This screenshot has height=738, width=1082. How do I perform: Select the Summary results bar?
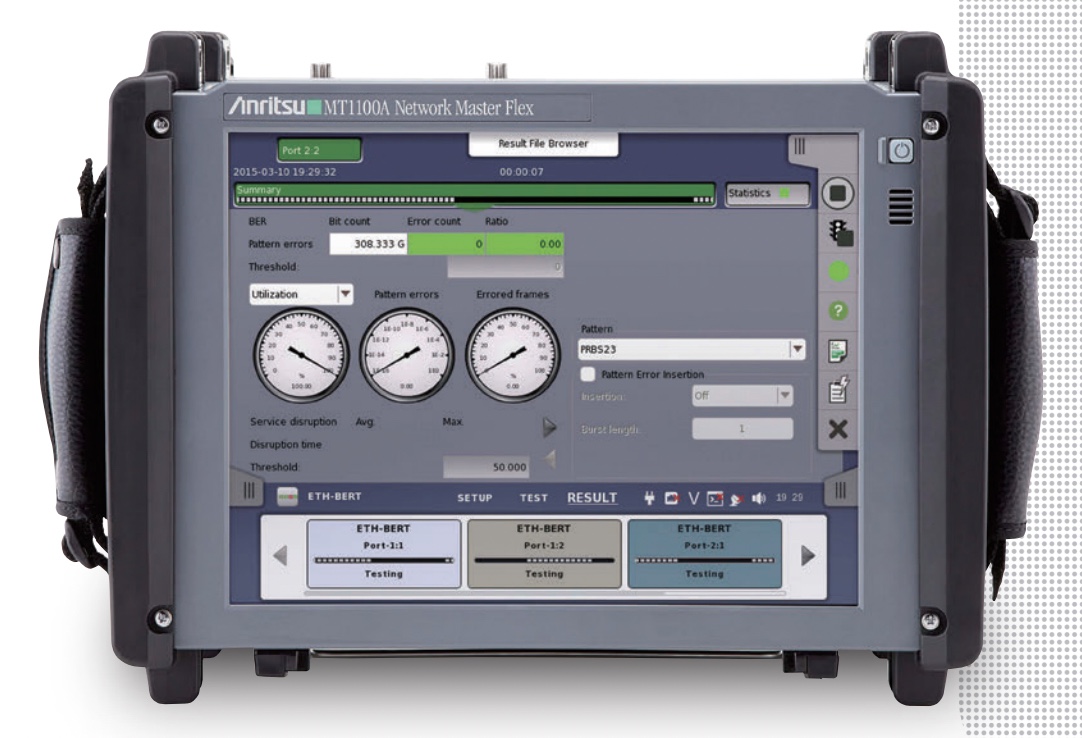coord(475,195)
